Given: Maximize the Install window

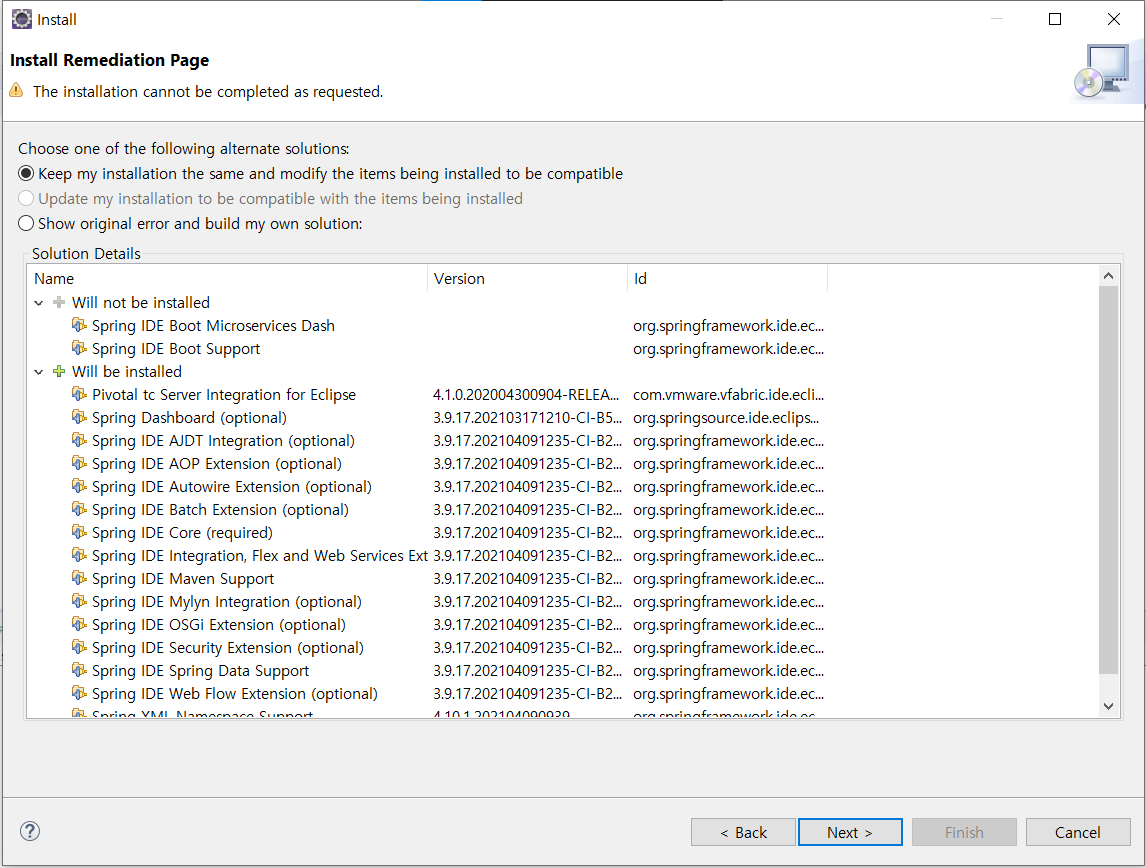Looking at the screenshot, I should (1055, 19).
